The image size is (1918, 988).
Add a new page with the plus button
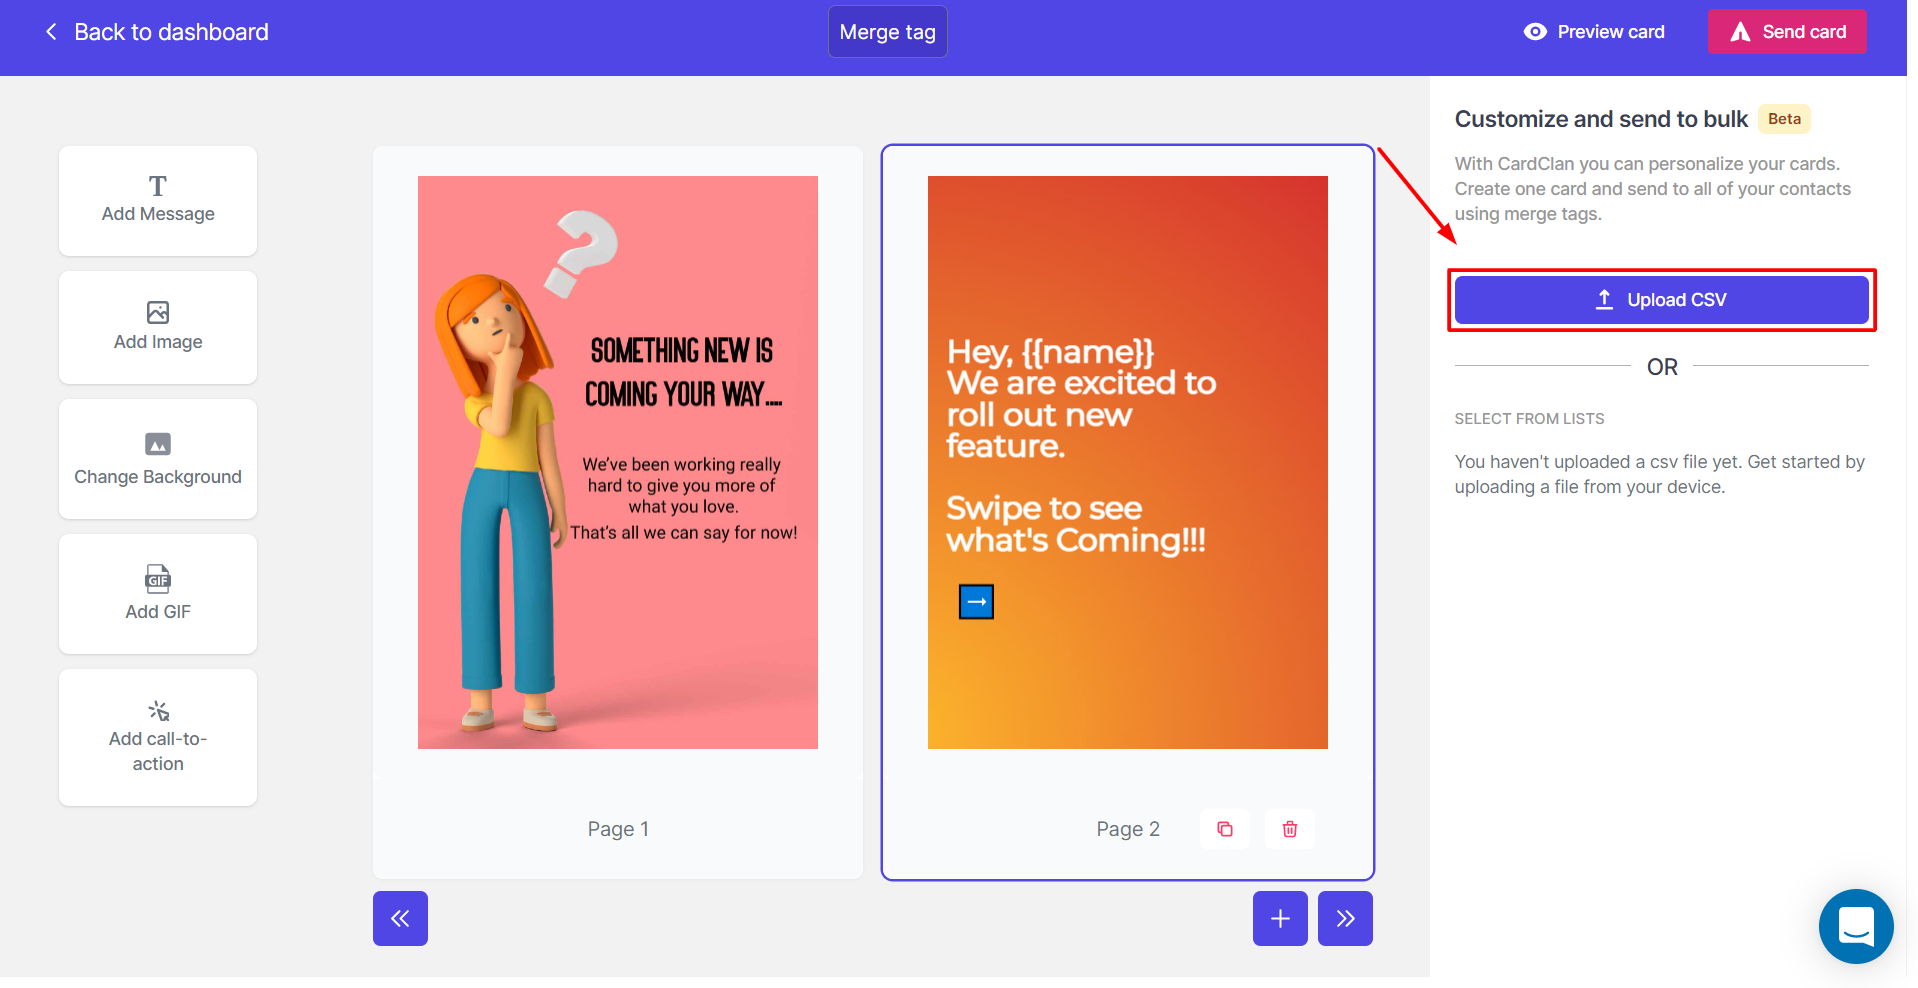(x=1280, y=918)
